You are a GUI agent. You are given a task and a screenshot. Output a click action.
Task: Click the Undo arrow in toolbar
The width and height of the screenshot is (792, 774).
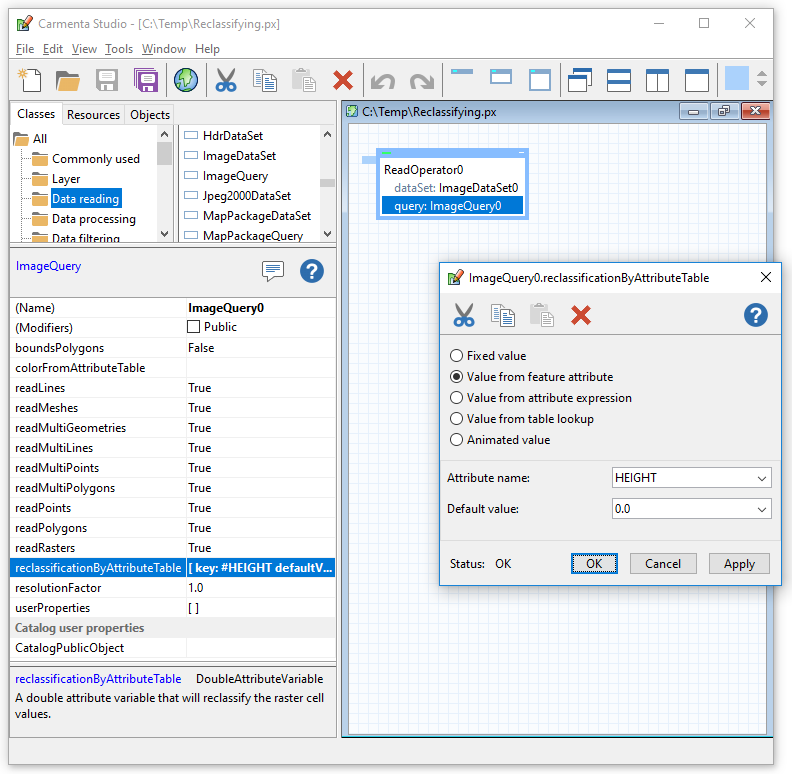click(382, 80)
